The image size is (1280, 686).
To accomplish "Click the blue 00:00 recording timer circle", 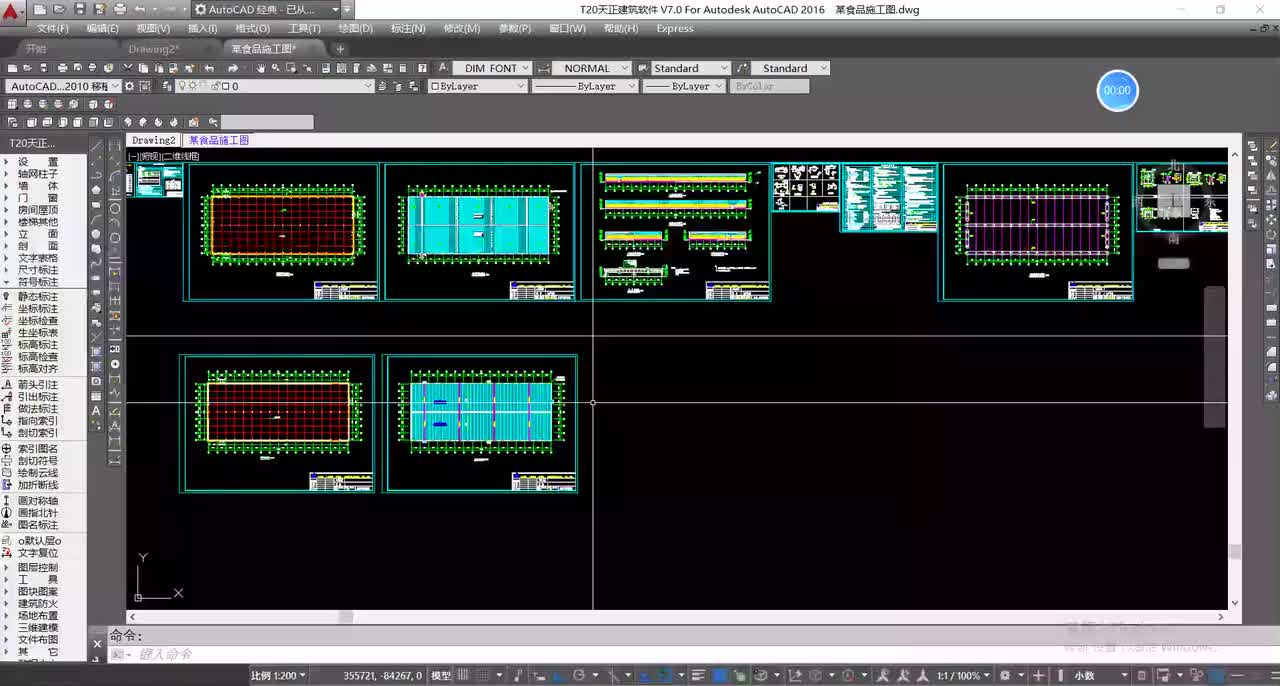I will click(1117, 90).
